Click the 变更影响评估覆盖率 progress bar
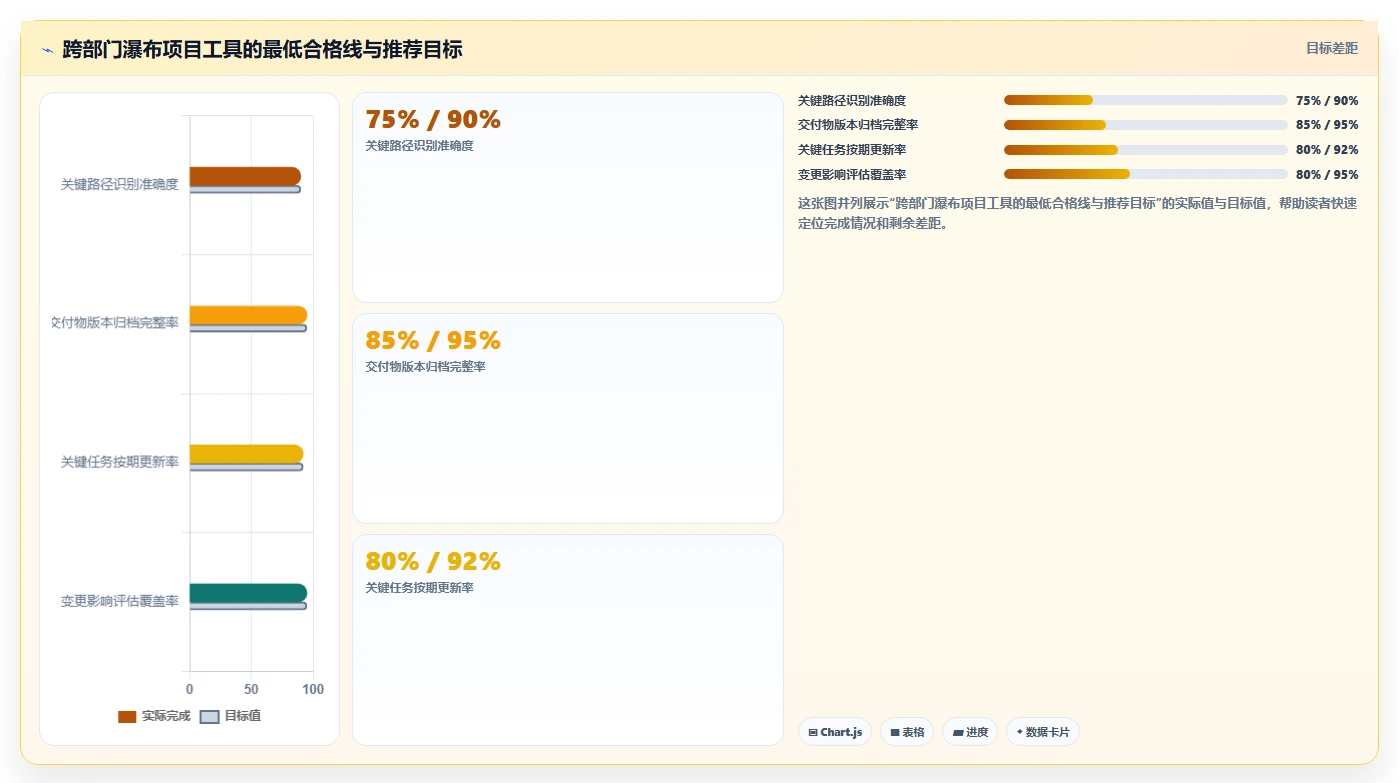The height and width of the screenshot is (783, 1399). pos(1146,174)
